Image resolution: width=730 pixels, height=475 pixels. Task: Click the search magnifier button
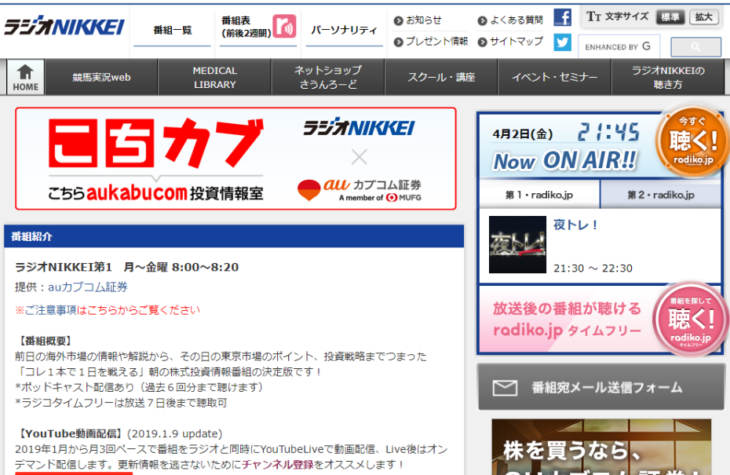click(694, 47)
